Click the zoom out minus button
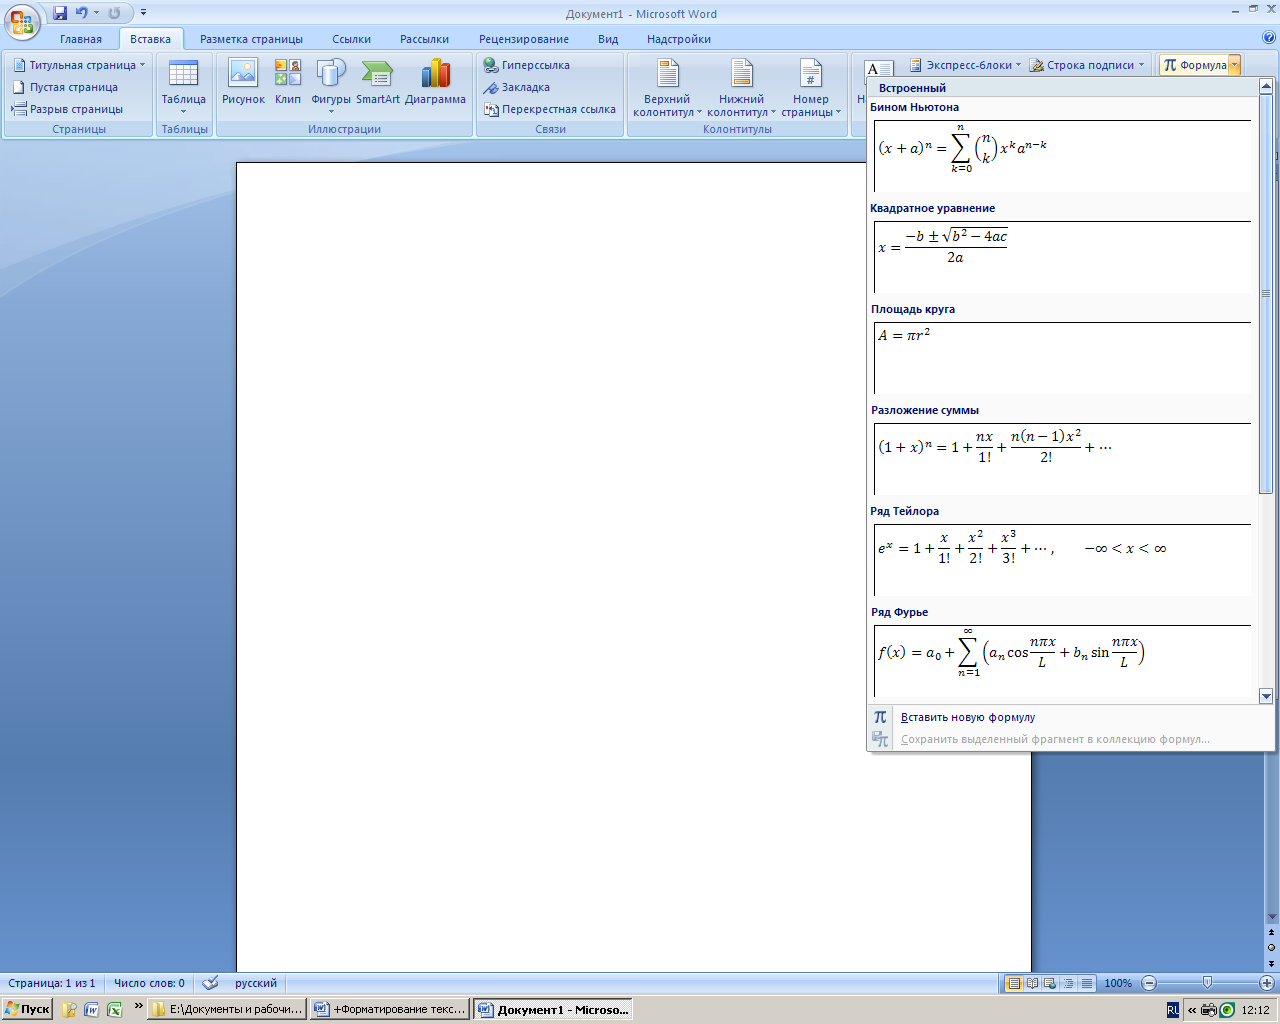 (x=1149, y=983)
